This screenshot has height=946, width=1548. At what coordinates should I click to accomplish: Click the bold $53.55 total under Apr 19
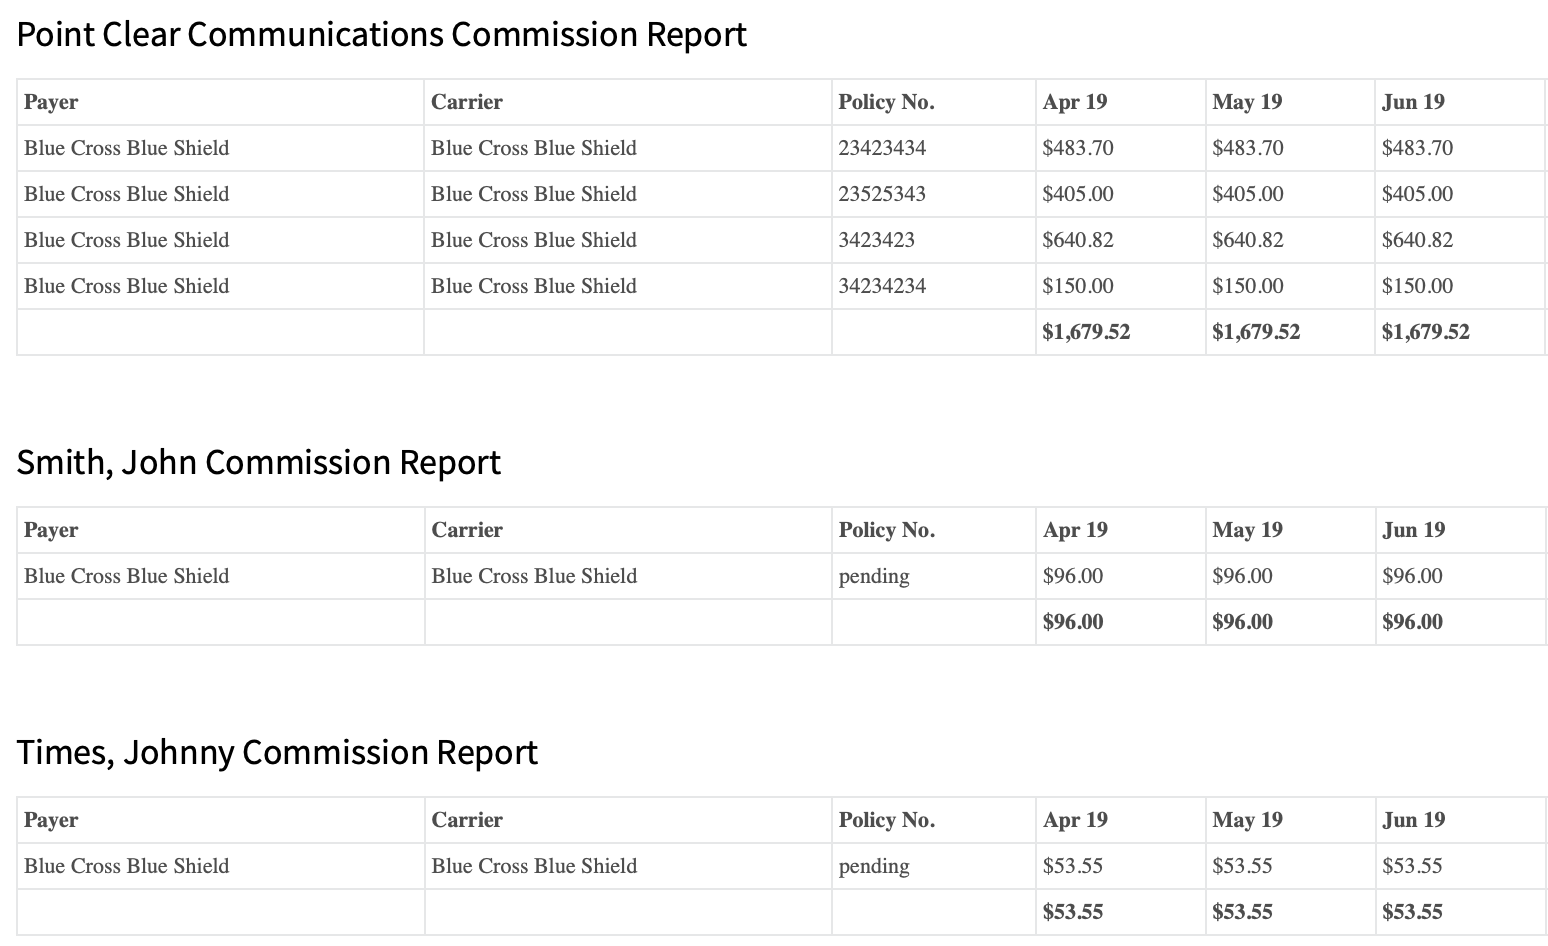pyautogui.click(x=1072, y=912)
